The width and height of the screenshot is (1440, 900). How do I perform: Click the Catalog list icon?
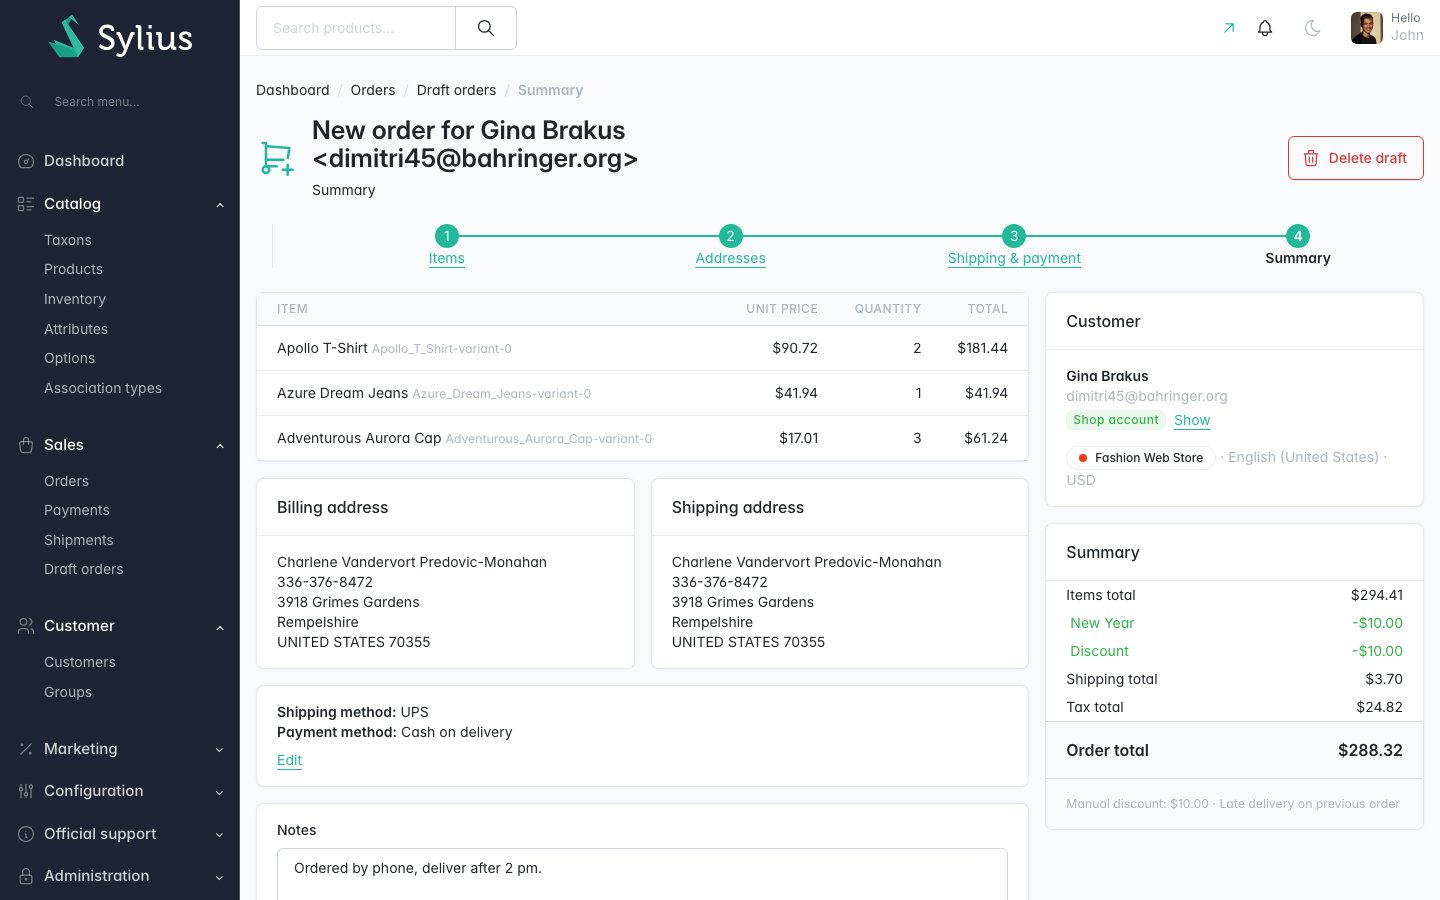[x=26, y=204]
